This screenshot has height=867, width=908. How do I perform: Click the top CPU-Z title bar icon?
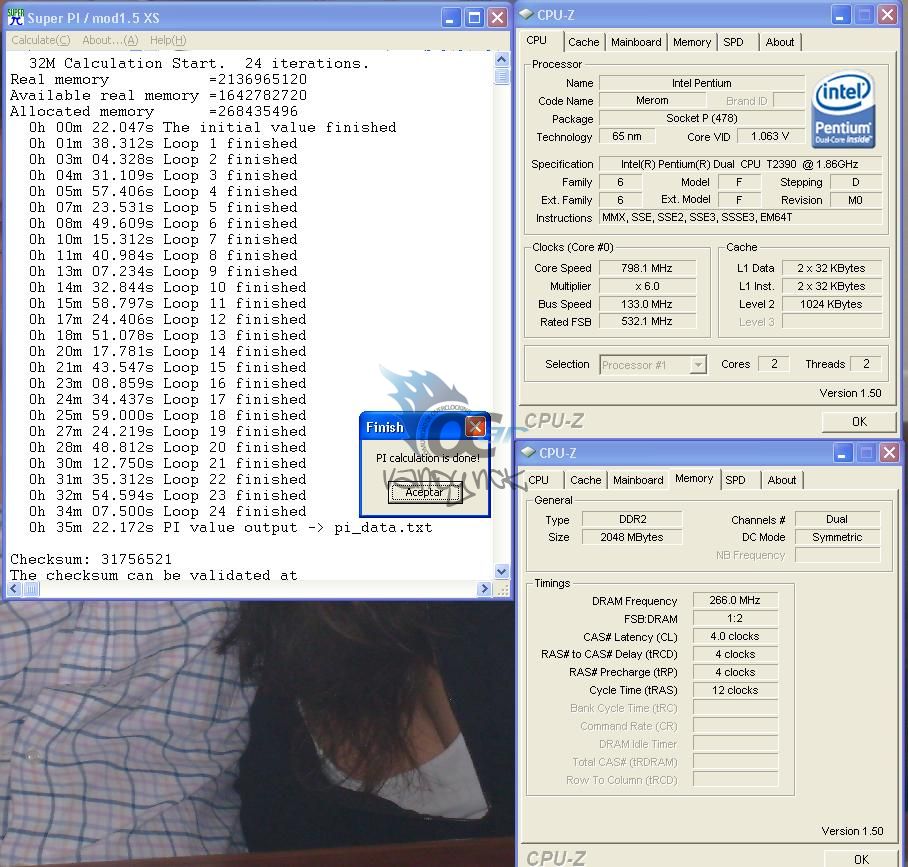tap(526, 14)
